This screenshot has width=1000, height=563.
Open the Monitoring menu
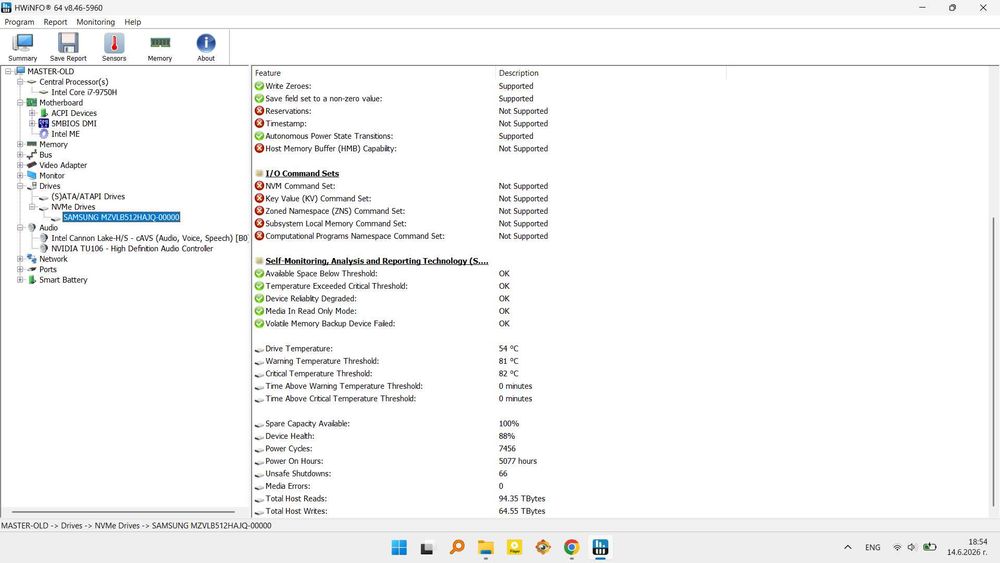pyautogui.click(x=96, y=22)
